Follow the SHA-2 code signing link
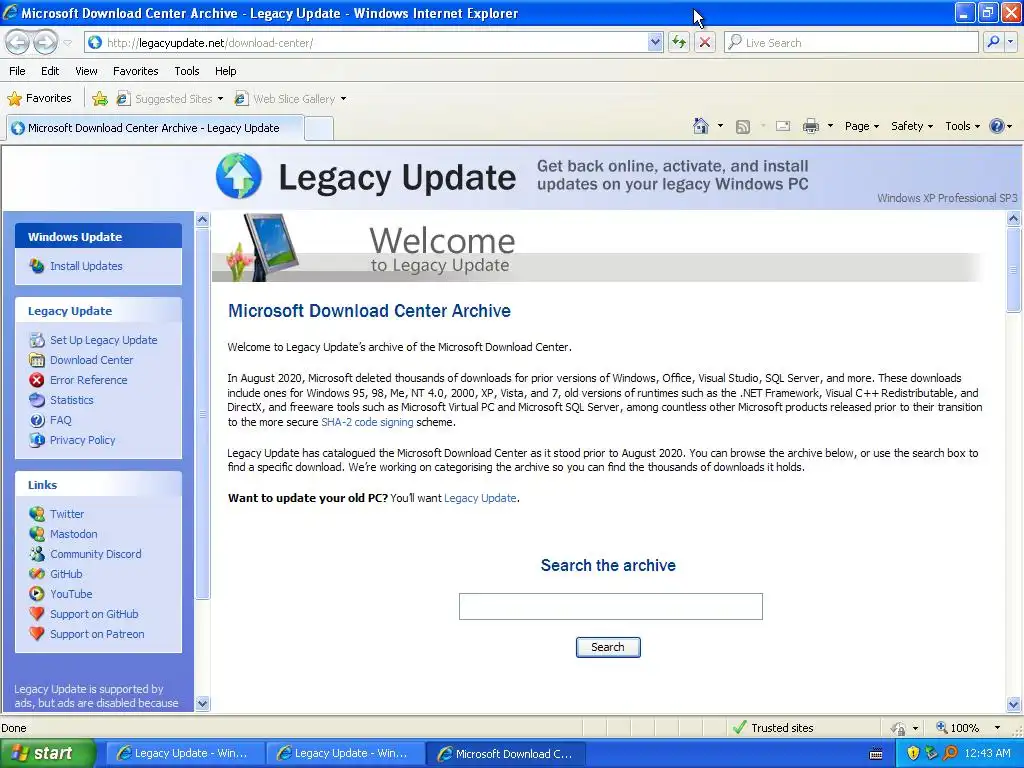1024x768 pixels. point(367,422)
